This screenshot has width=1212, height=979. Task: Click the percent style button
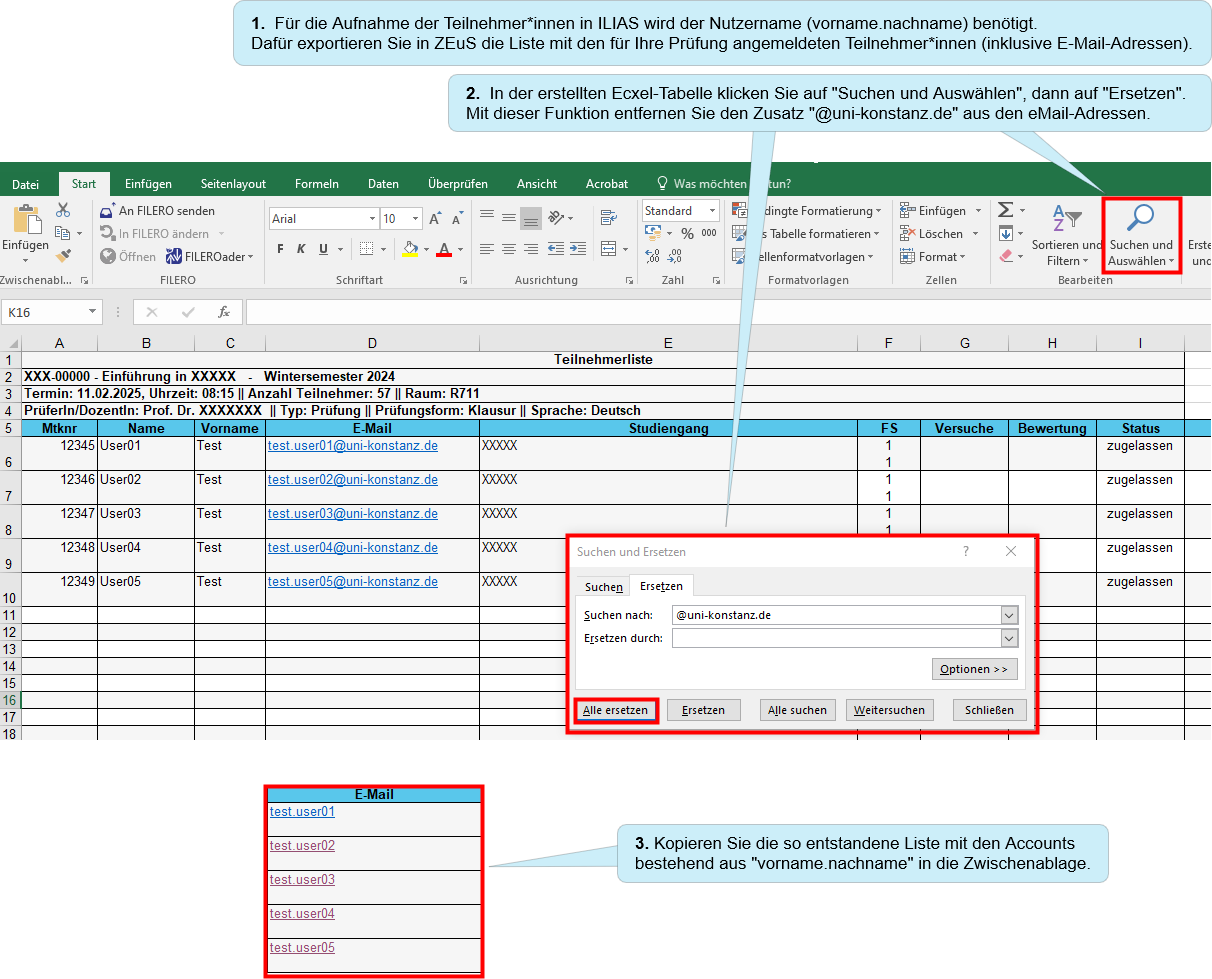click(687, 233)
